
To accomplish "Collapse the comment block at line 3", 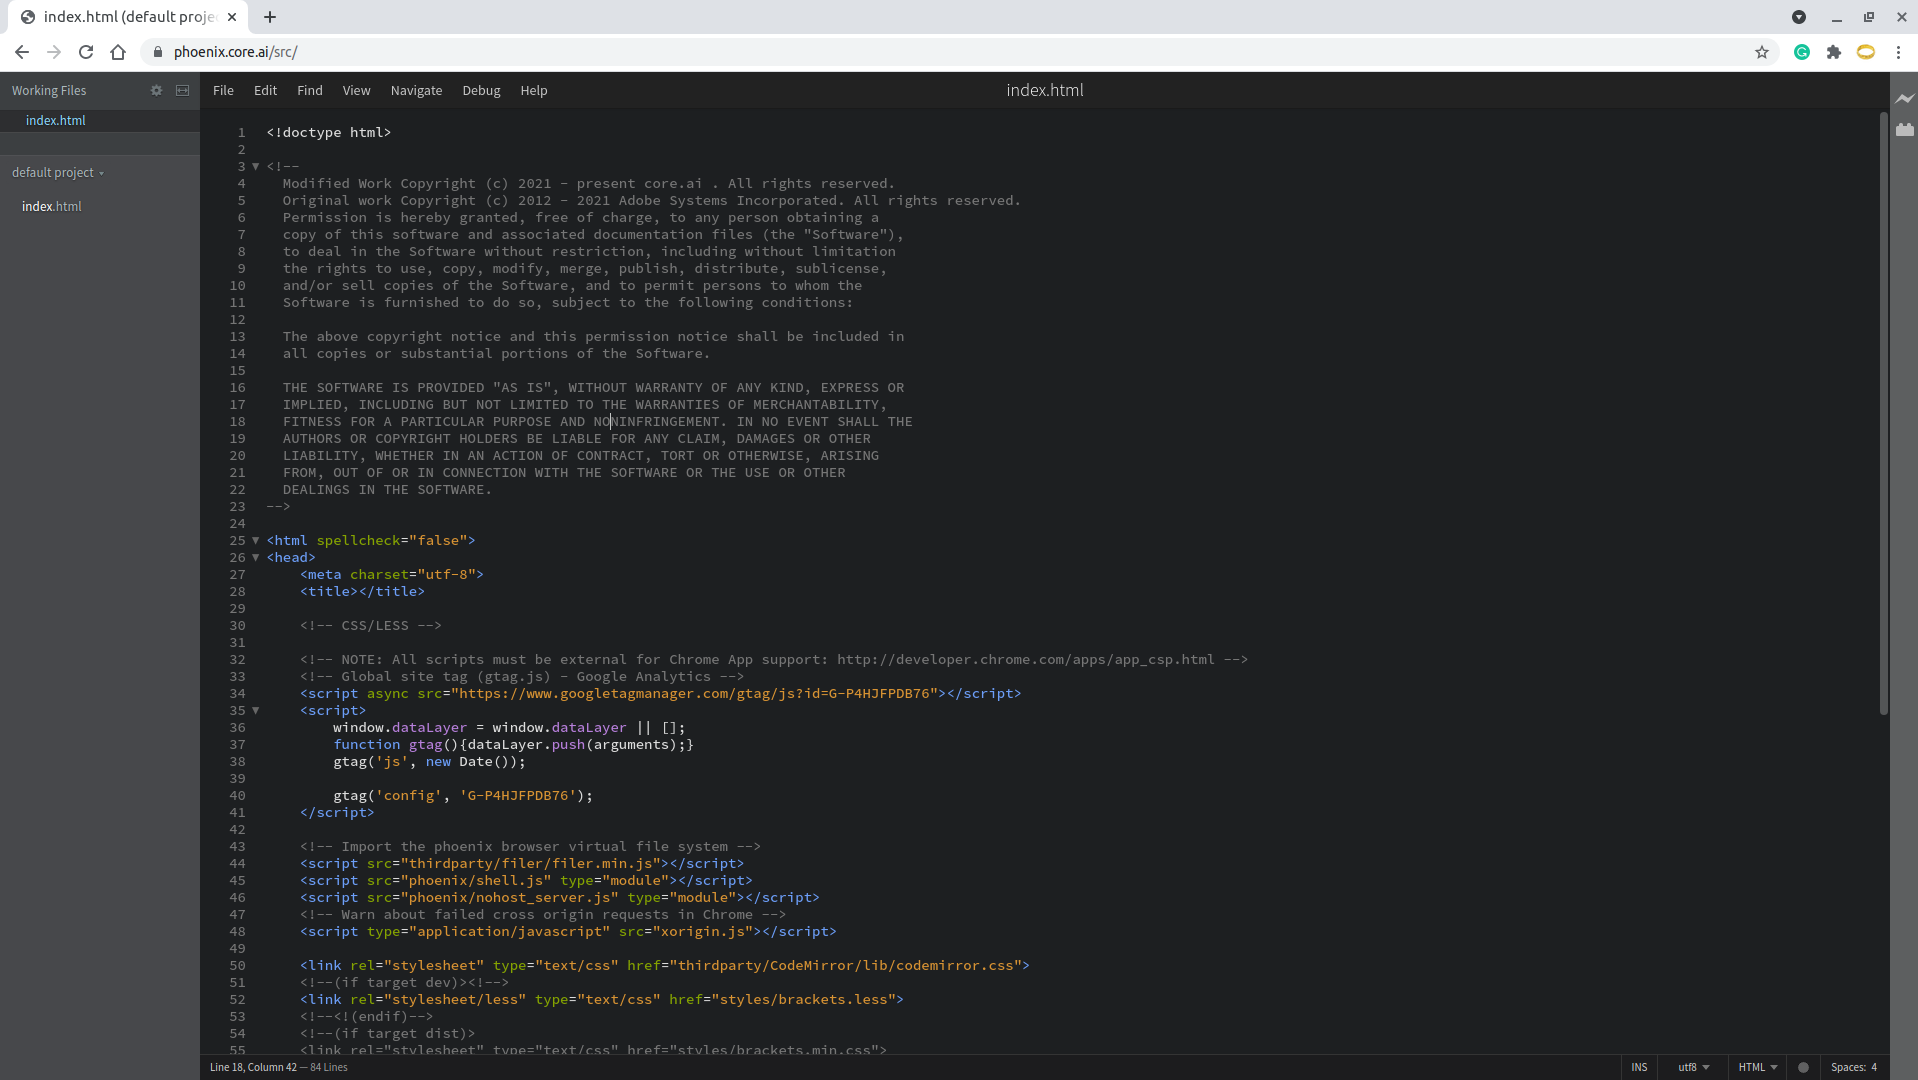I will click(255, 167).
